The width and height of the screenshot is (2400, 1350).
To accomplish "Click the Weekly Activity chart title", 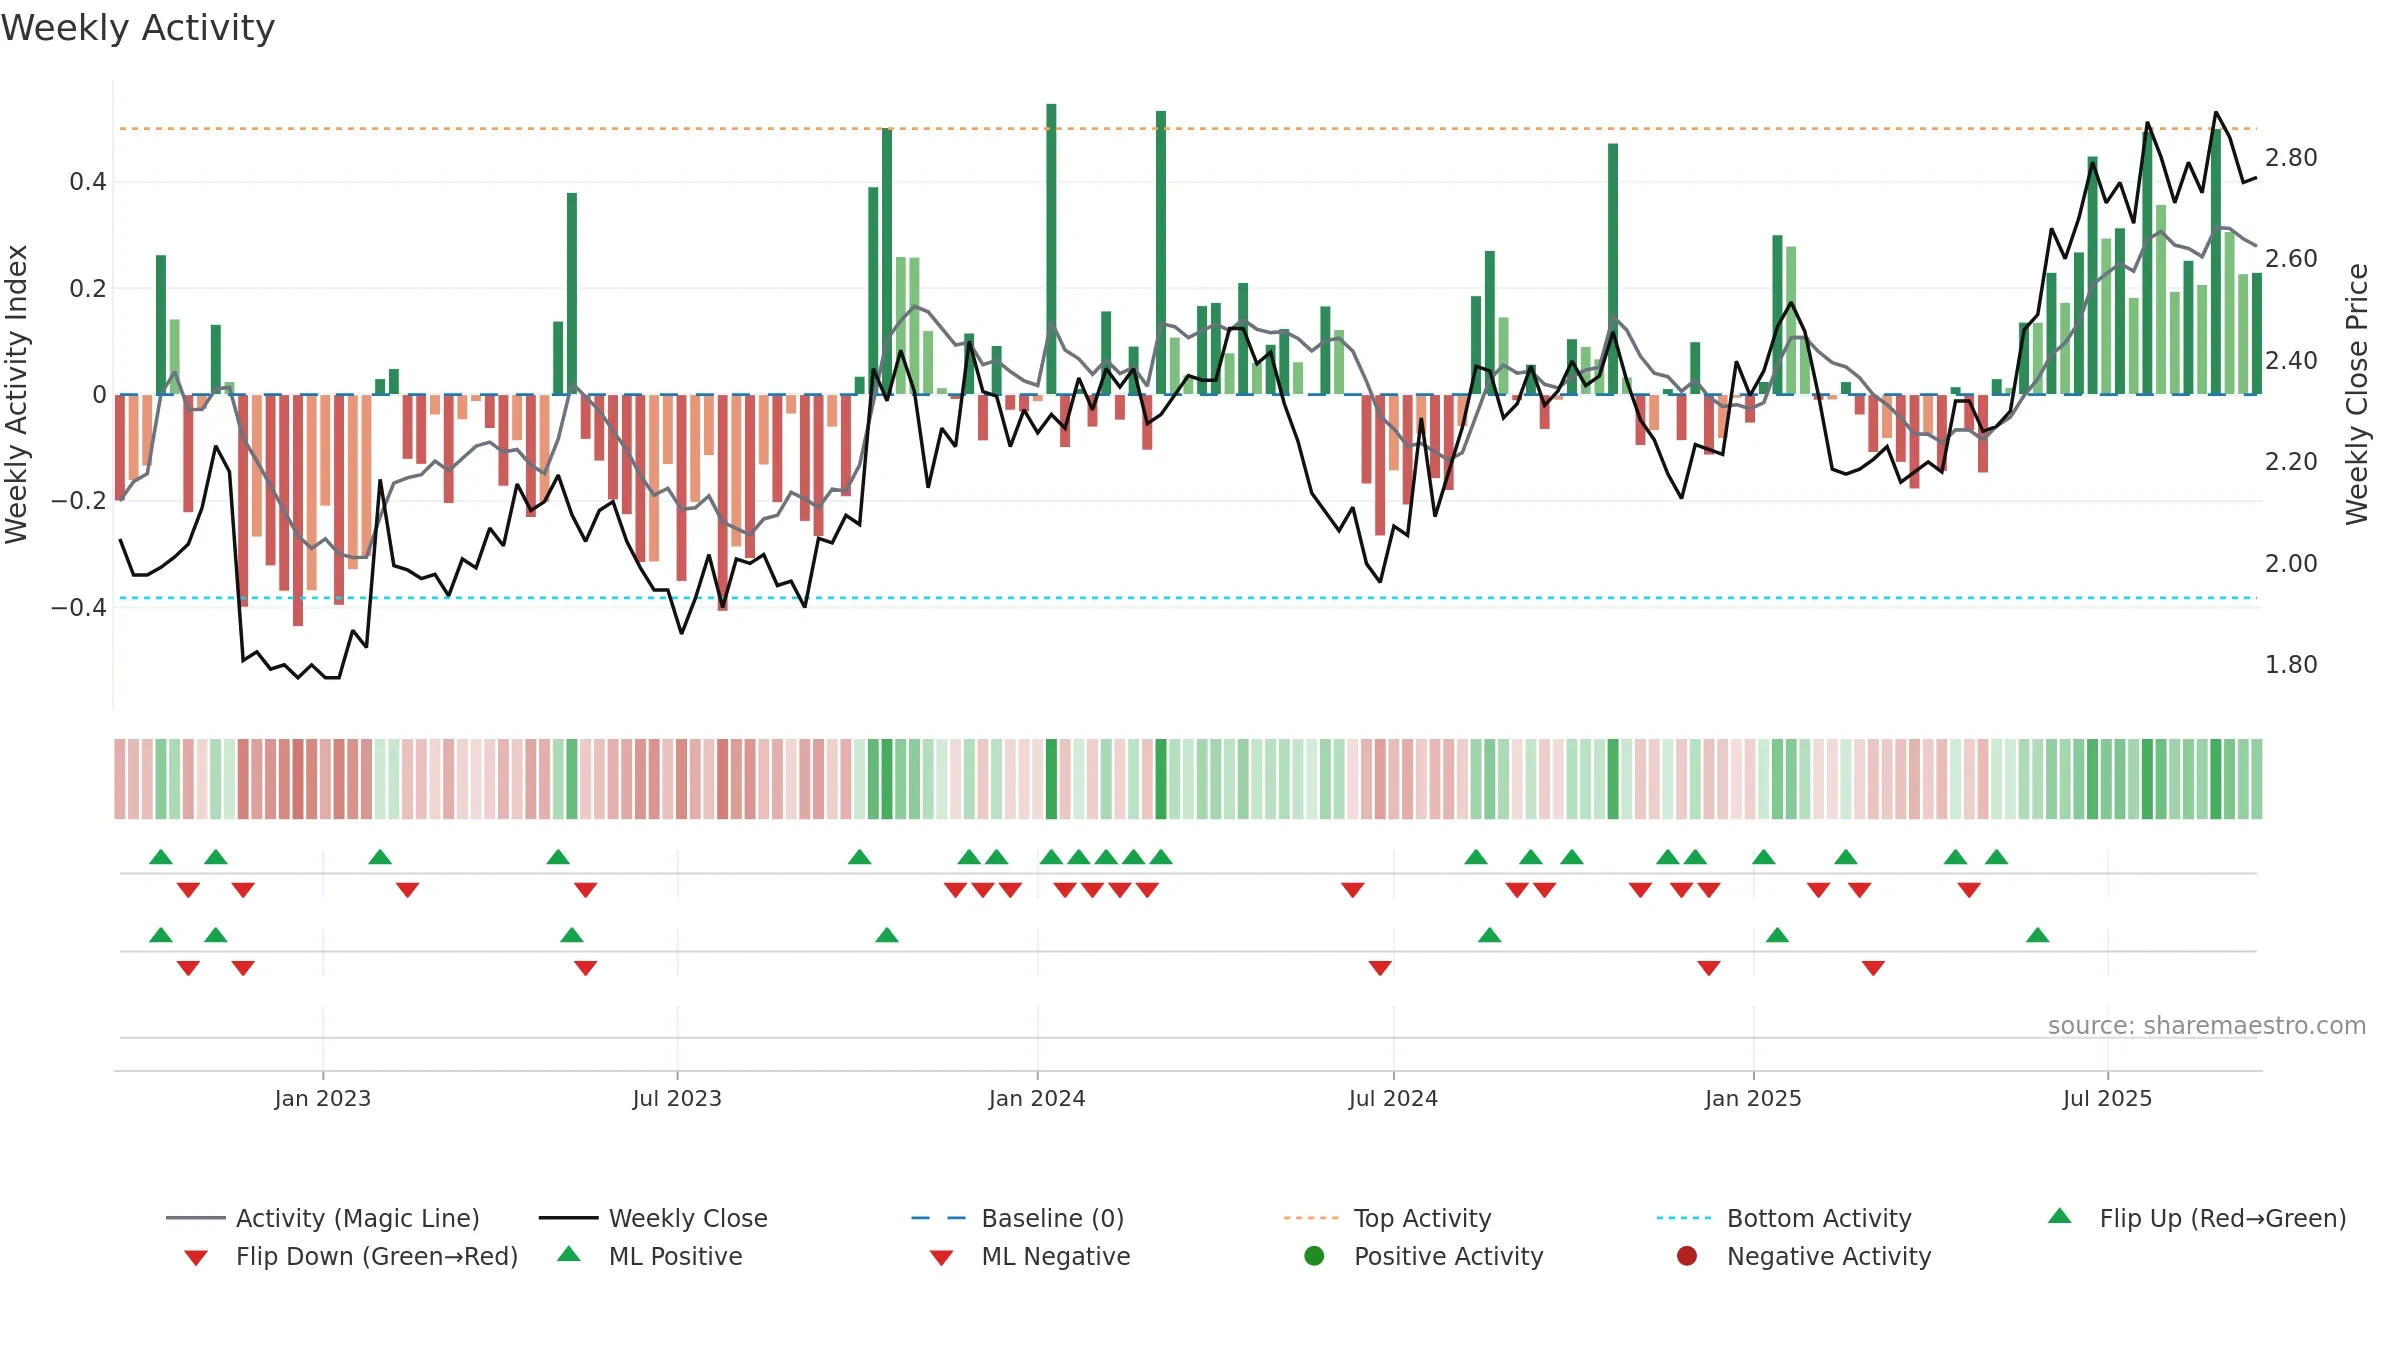I will 138,28.
